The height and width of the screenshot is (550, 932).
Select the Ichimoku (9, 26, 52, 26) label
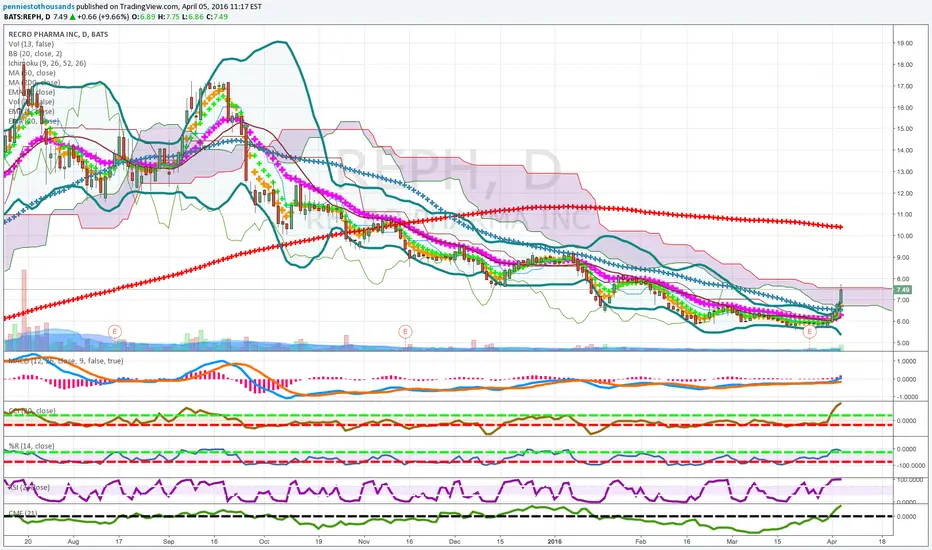tap(47, 63)
